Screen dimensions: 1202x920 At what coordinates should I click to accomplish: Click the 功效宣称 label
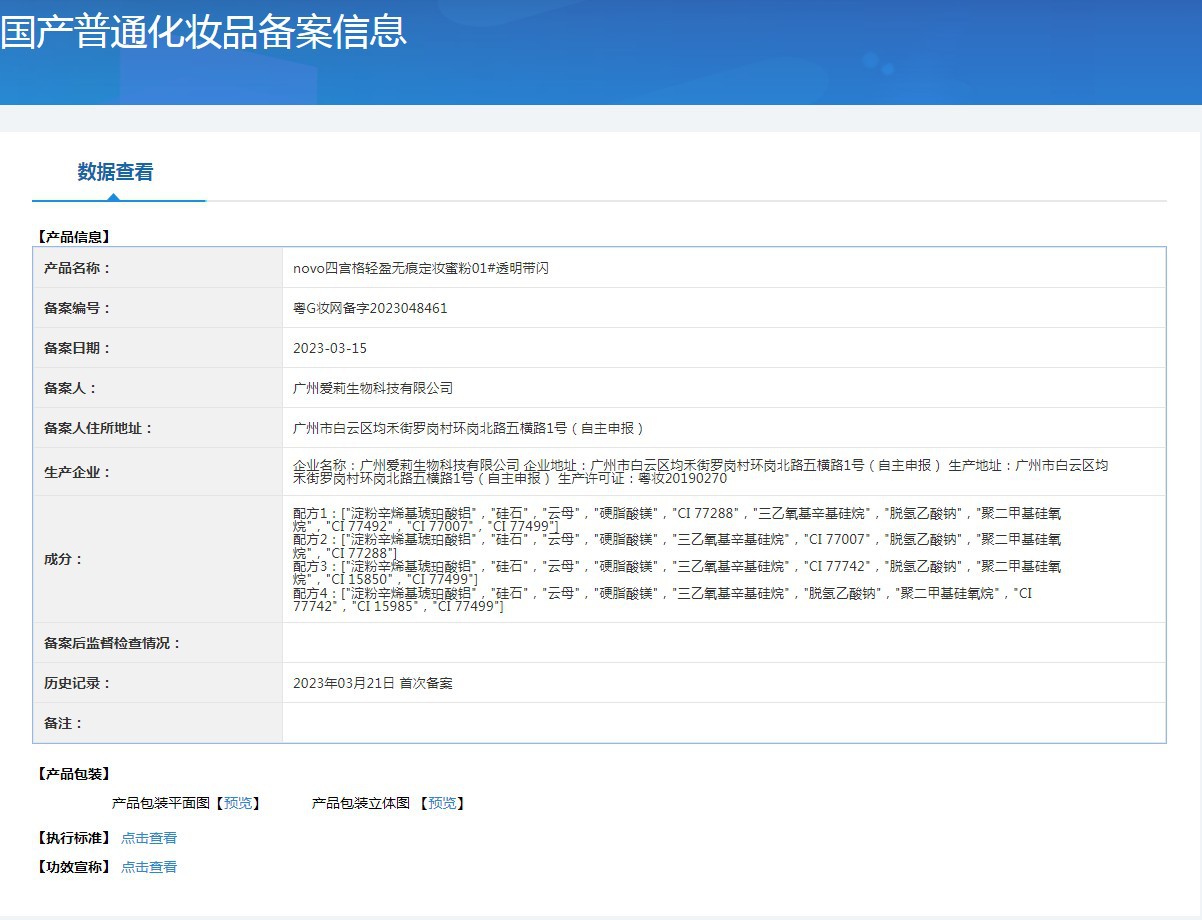coord(73,867)
